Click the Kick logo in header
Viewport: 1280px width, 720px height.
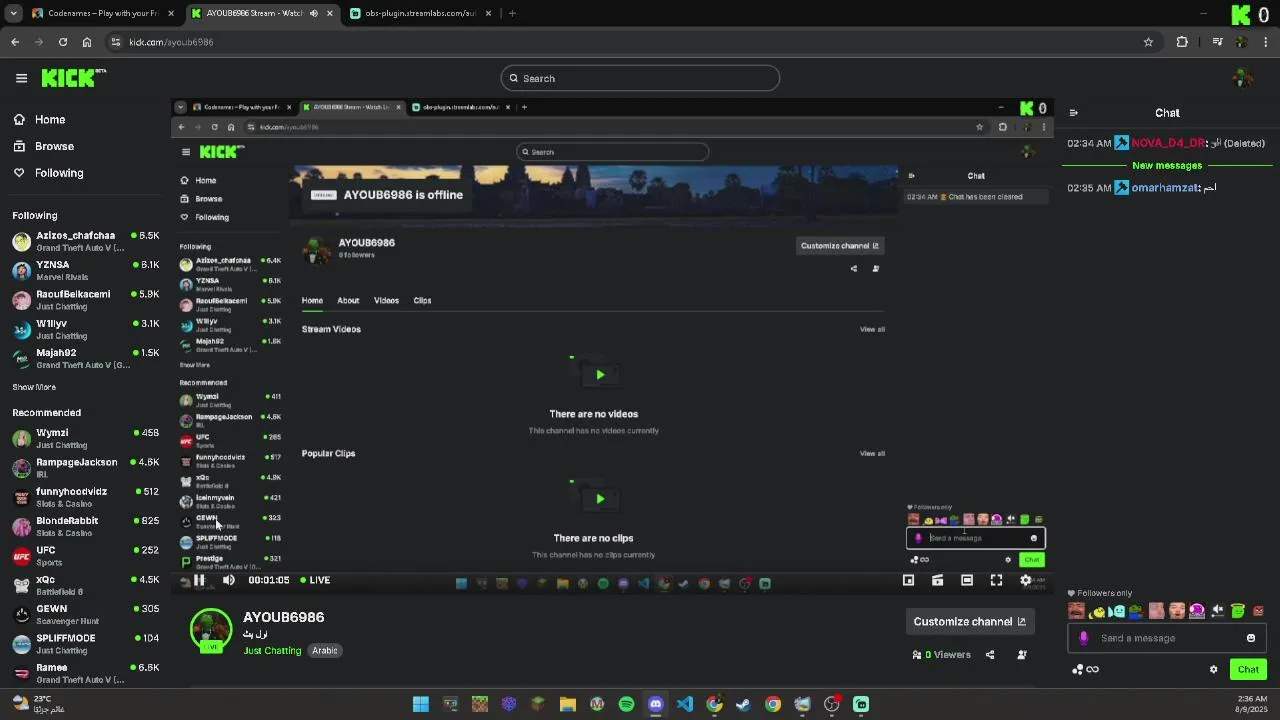click(74, 77)
